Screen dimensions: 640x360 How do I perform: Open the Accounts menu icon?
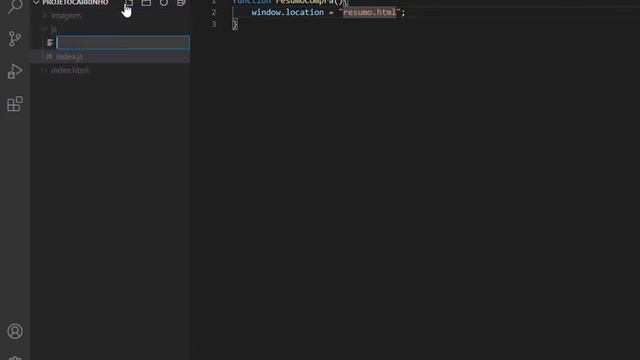15,331
